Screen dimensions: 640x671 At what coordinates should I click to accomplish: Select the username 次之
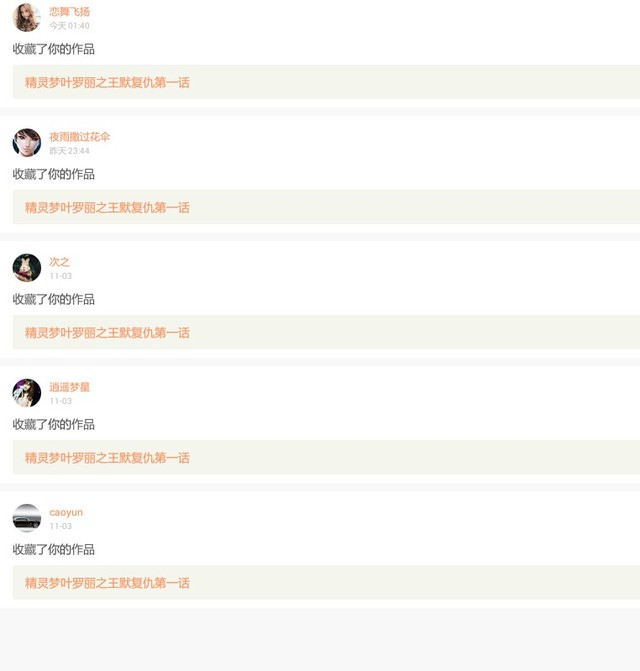[59, 262]
